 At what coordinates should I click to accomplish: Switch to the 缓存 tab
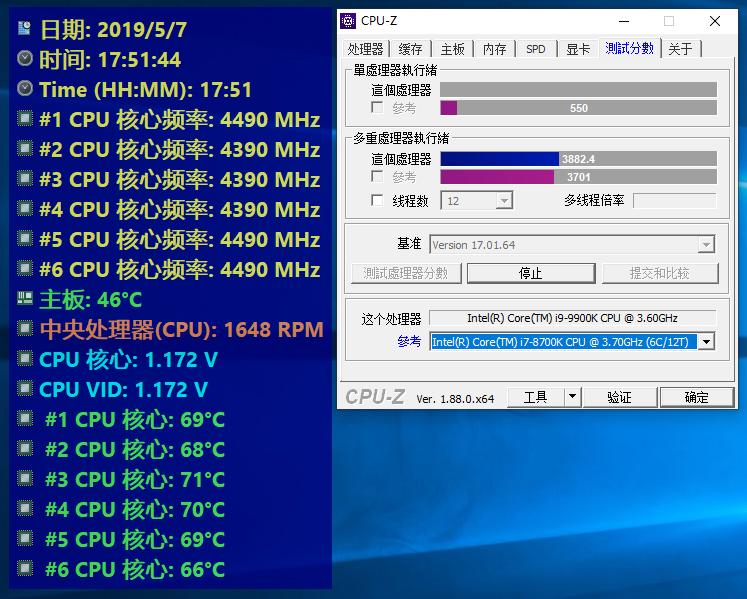click(410, 49)
